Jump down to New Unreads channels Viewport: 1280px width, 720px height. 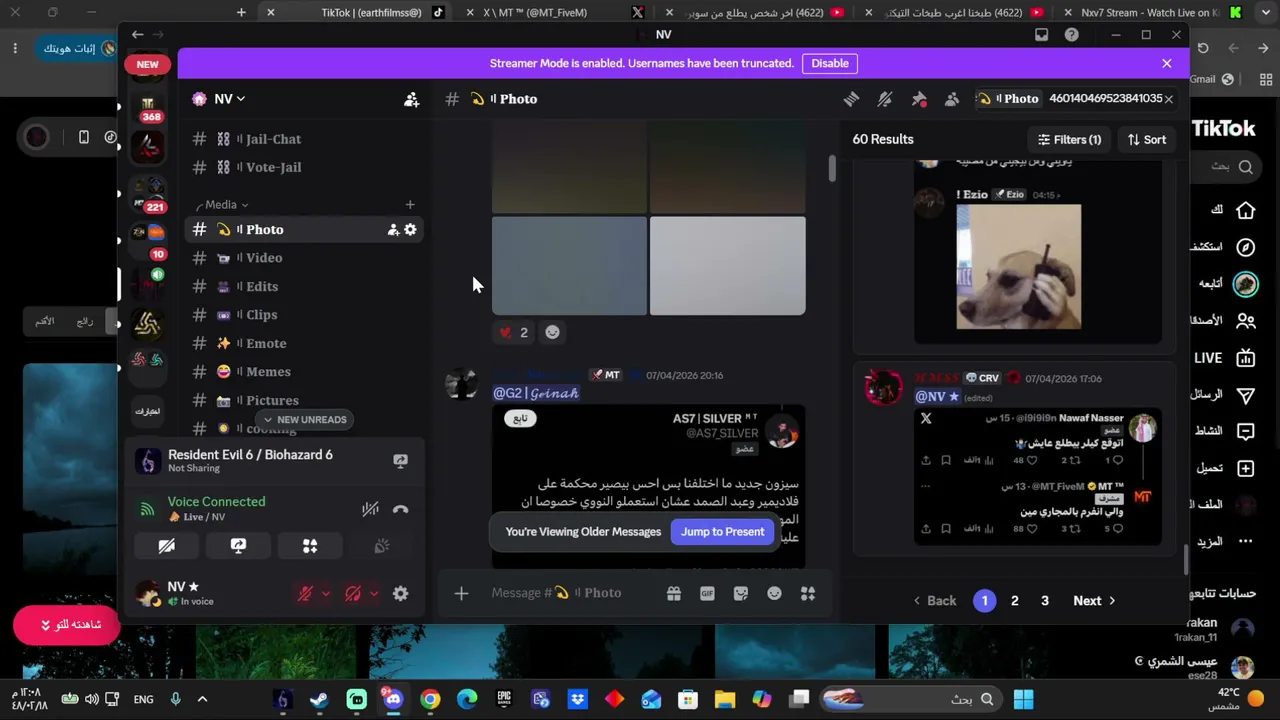pyautogui.click(x=305, y=420)
